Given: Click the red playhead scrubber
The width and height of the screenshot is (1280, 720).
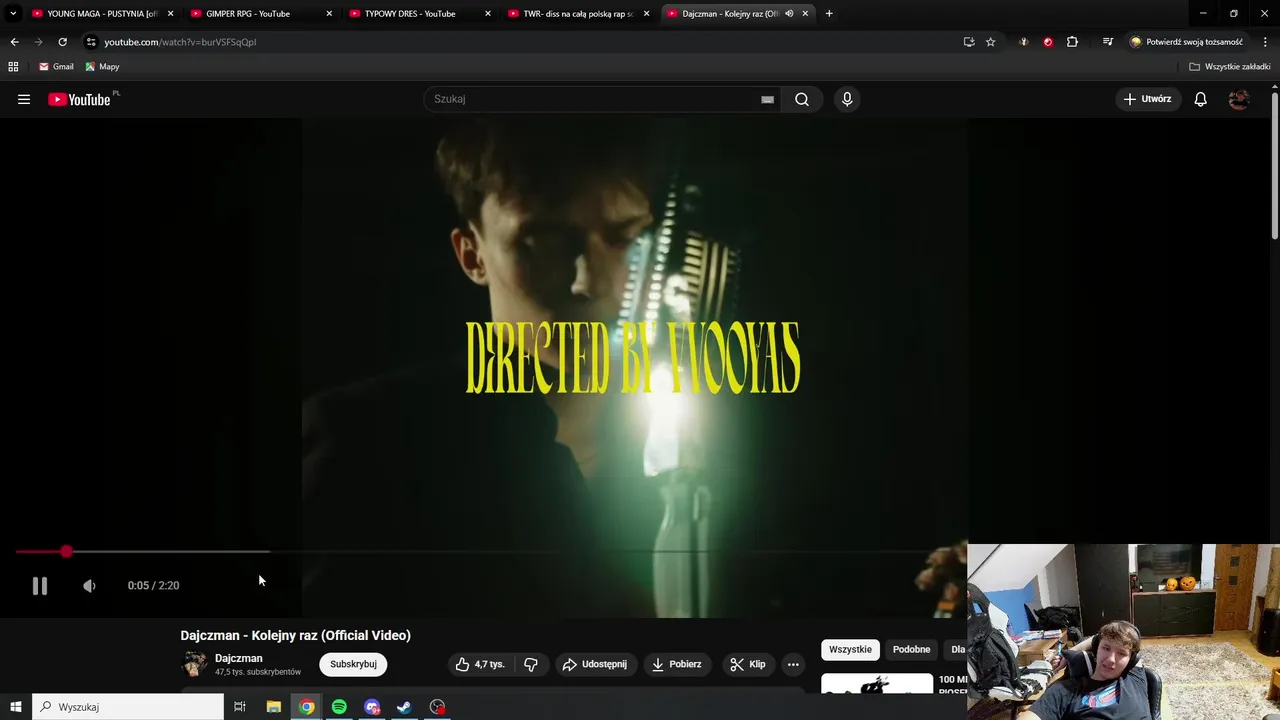Looking at the screenshot, I should (66, 552).
